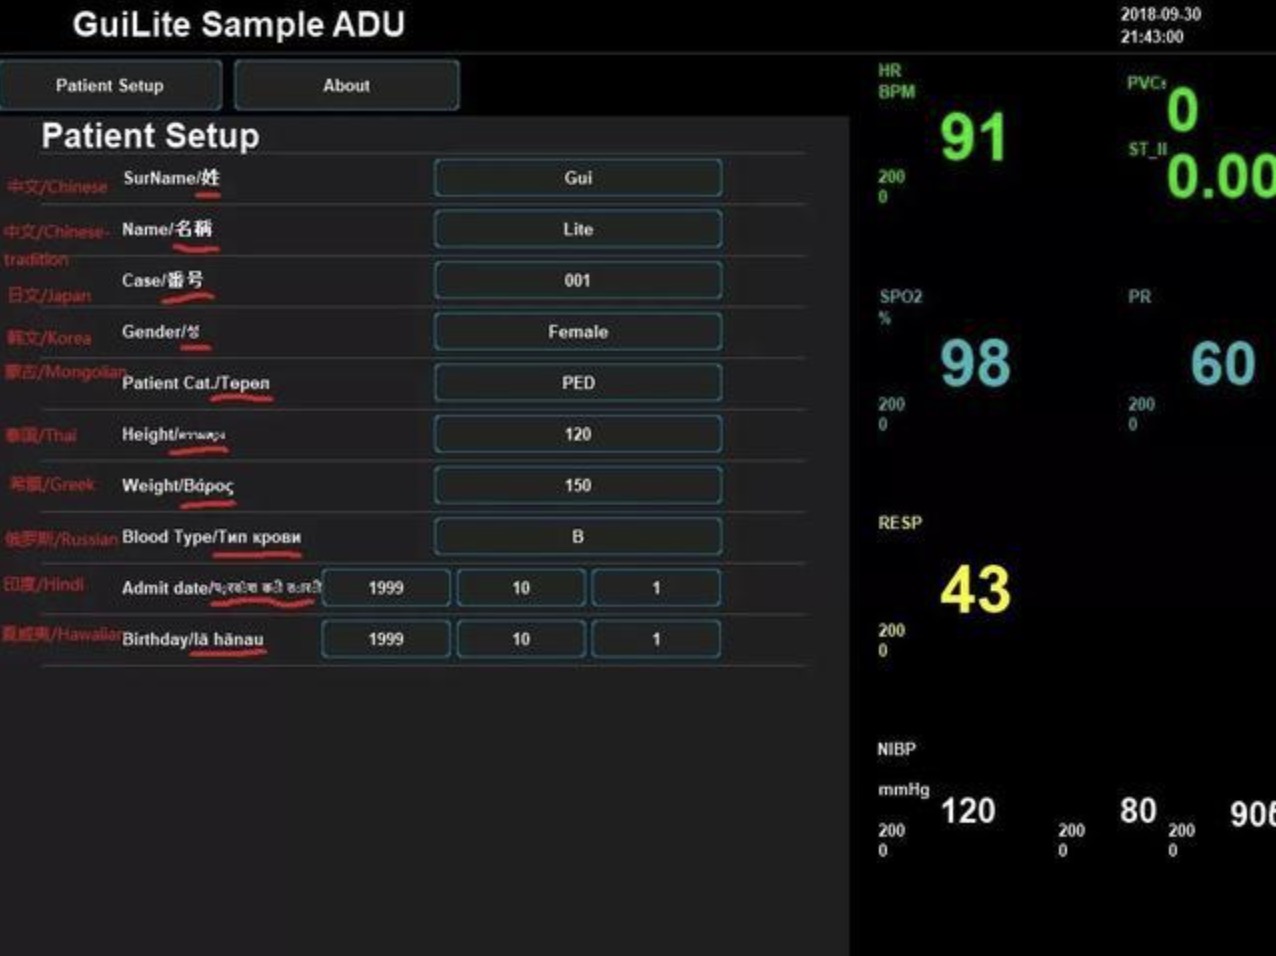The height and width of the screenshot is (956, 1276).
Task: Select the PR value 60
Action: 1222,363
